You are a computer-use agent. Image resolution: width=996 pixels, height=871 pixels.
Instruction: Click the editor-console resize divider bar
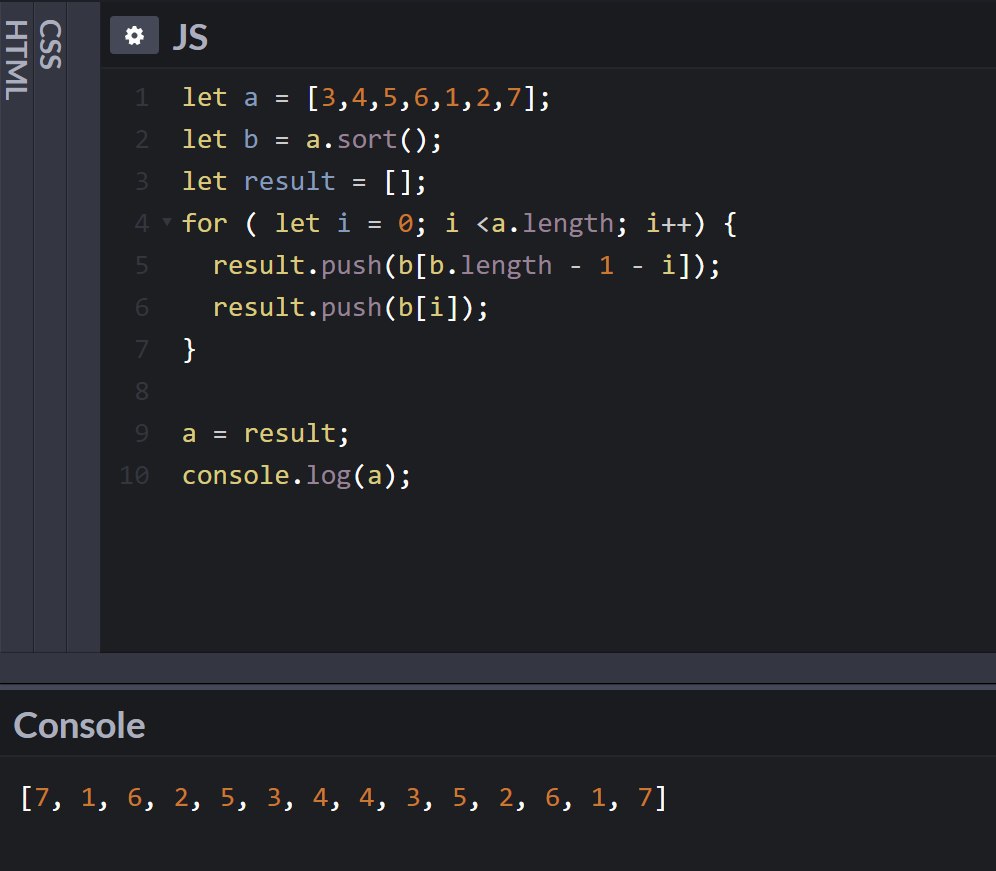pyautogui.click(x=498, y=670)
